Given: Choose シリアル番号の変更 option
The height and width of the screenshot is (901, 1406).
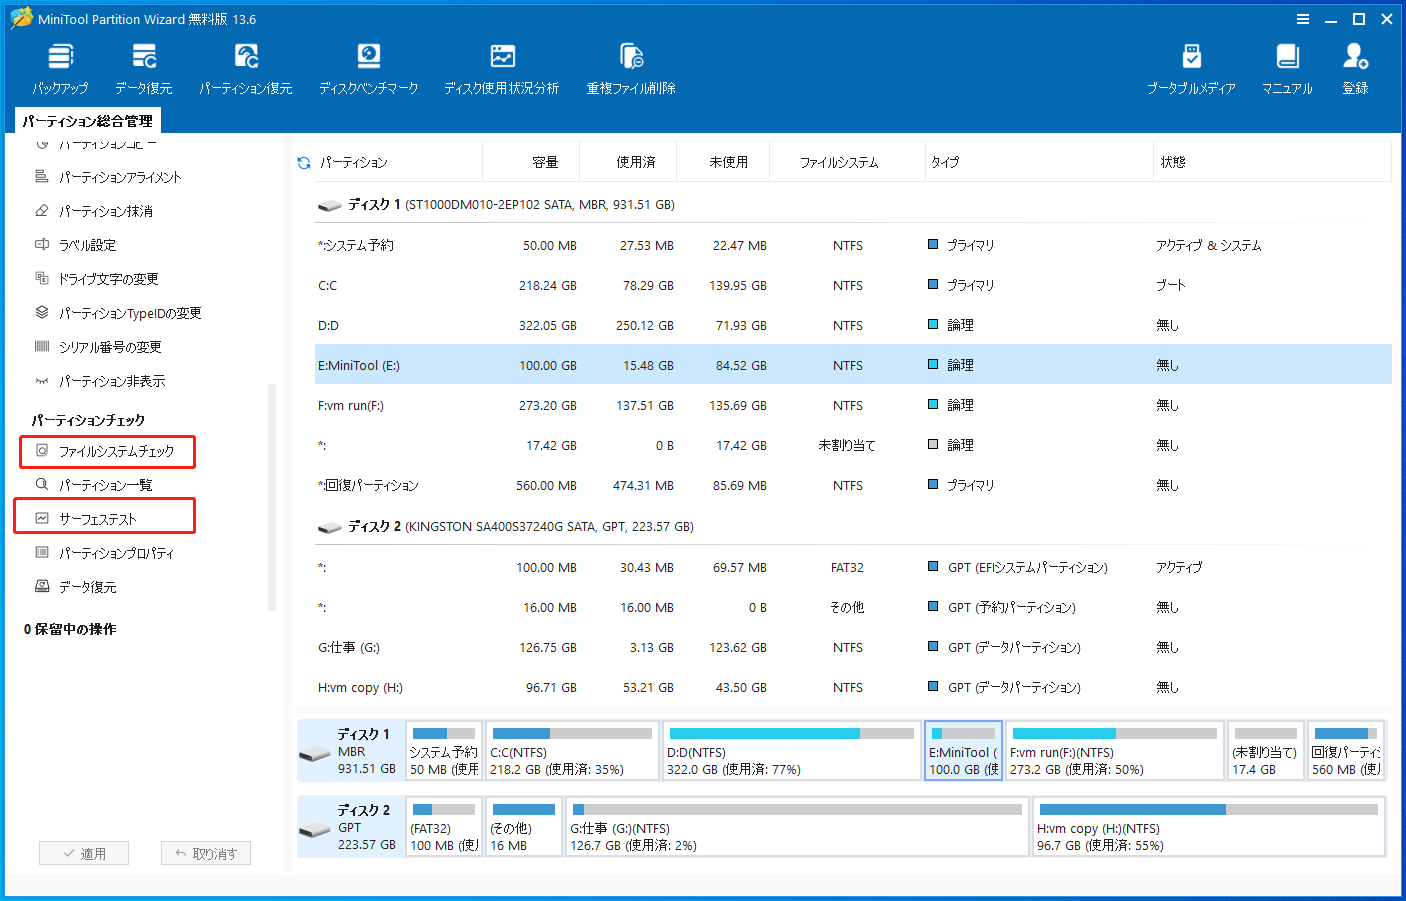Looking at the screenshot, I should [110, 347].
